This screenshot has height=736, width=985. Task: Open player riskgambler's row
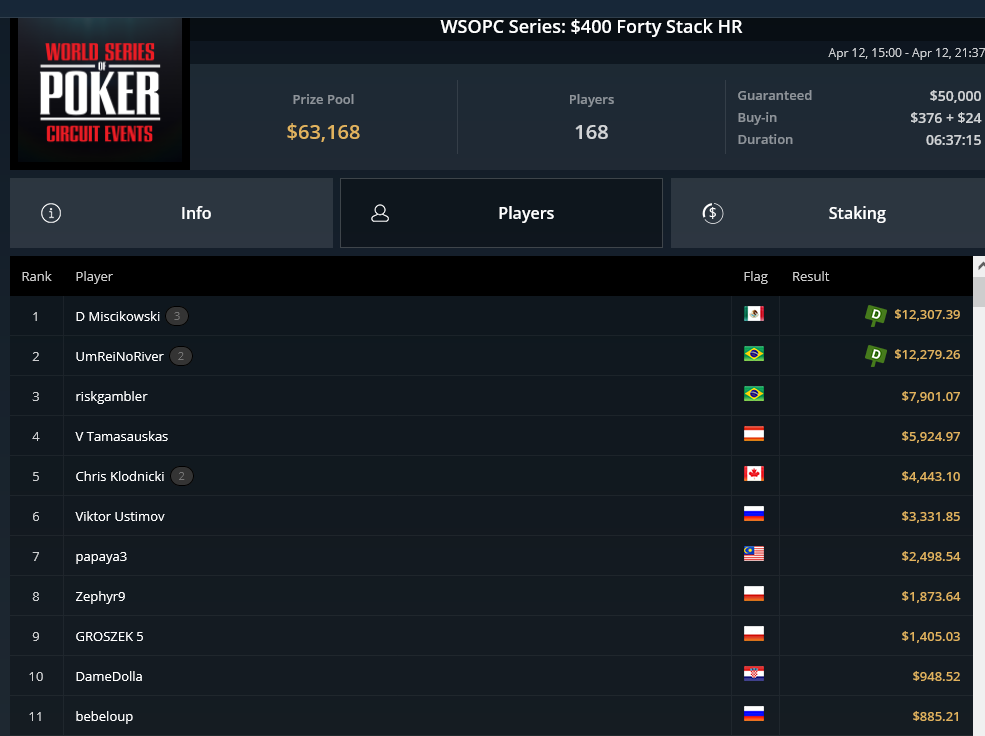[x=491, y=396]
